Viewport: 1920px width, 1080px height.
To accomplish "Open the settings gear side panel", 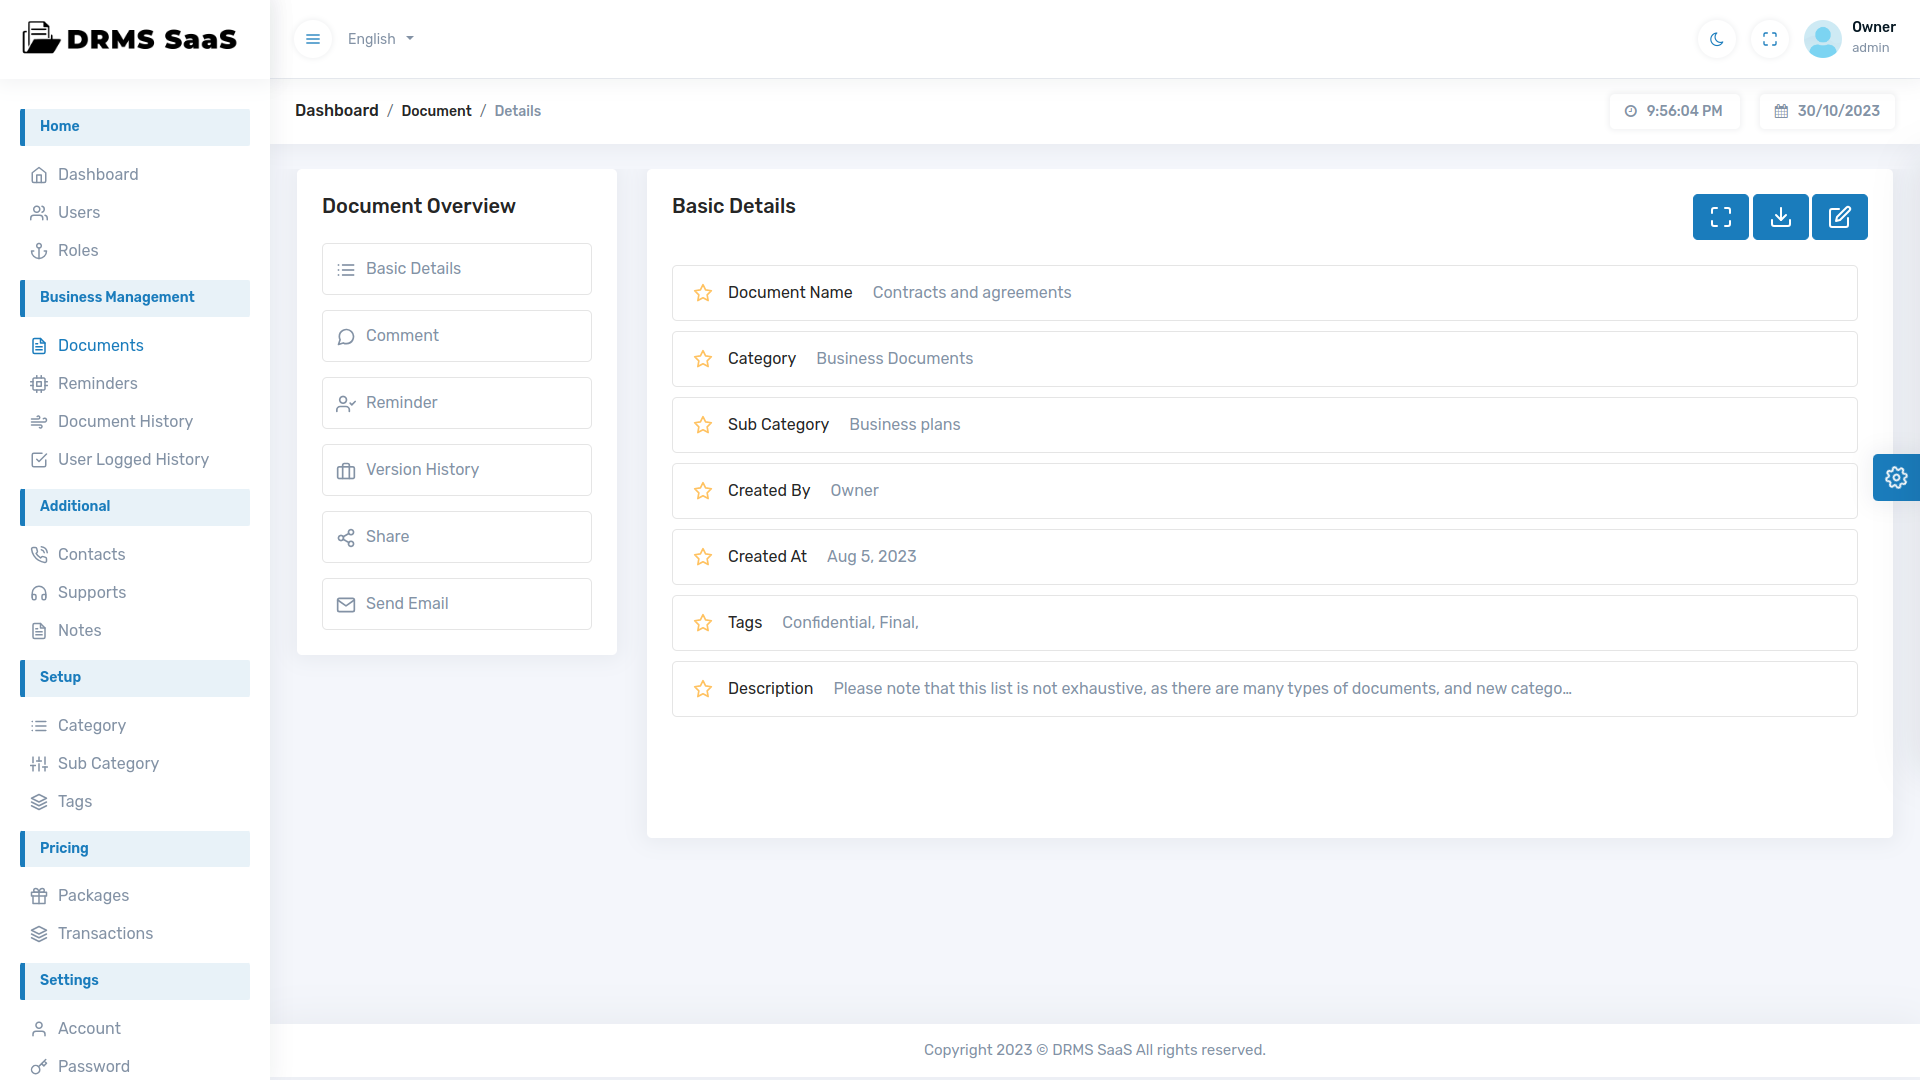I will [x=1896, y=477].
